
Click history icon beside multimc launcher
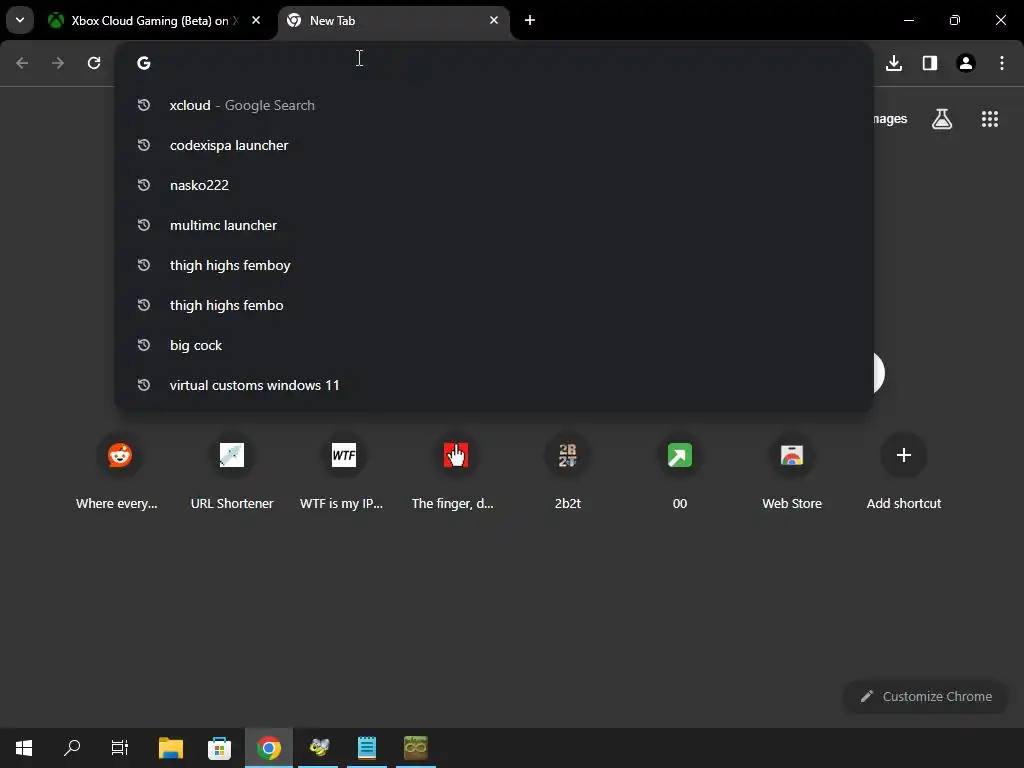[144, 225]
